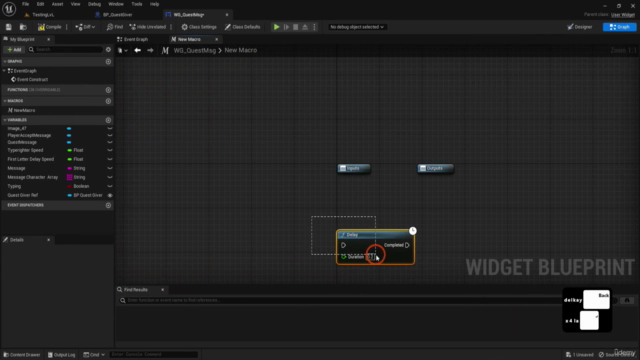Add new function plus icon
640x360 pixels.
[108, 90]
